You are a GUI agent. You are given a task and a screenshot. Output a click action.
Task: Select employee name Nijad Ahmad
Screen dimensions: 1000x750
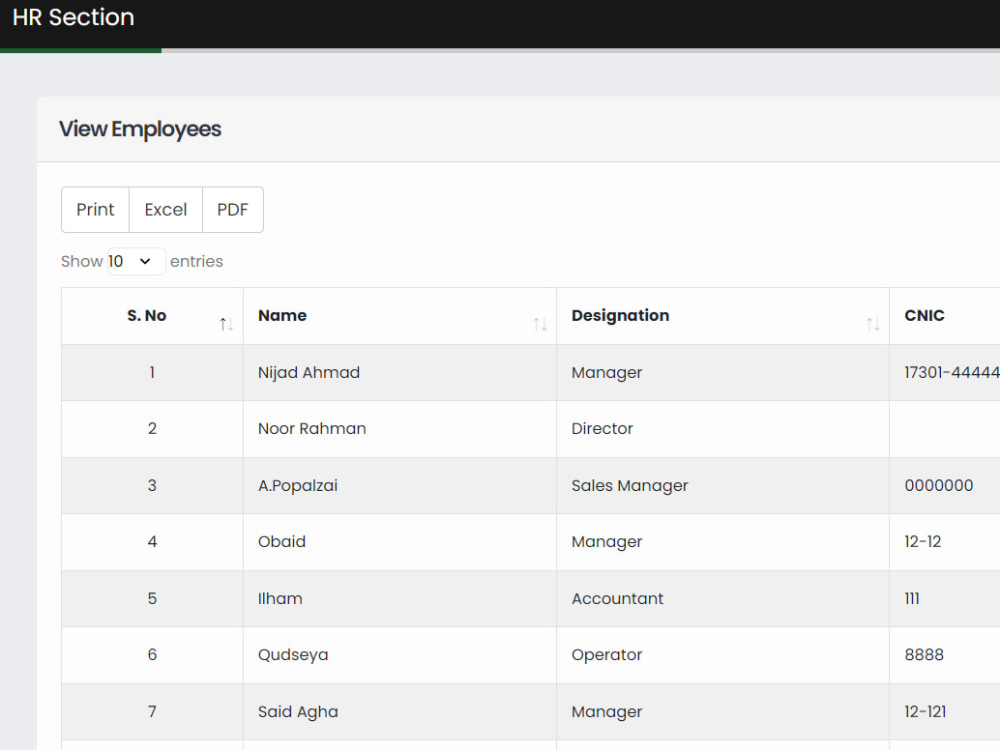(x=309, y=372)
